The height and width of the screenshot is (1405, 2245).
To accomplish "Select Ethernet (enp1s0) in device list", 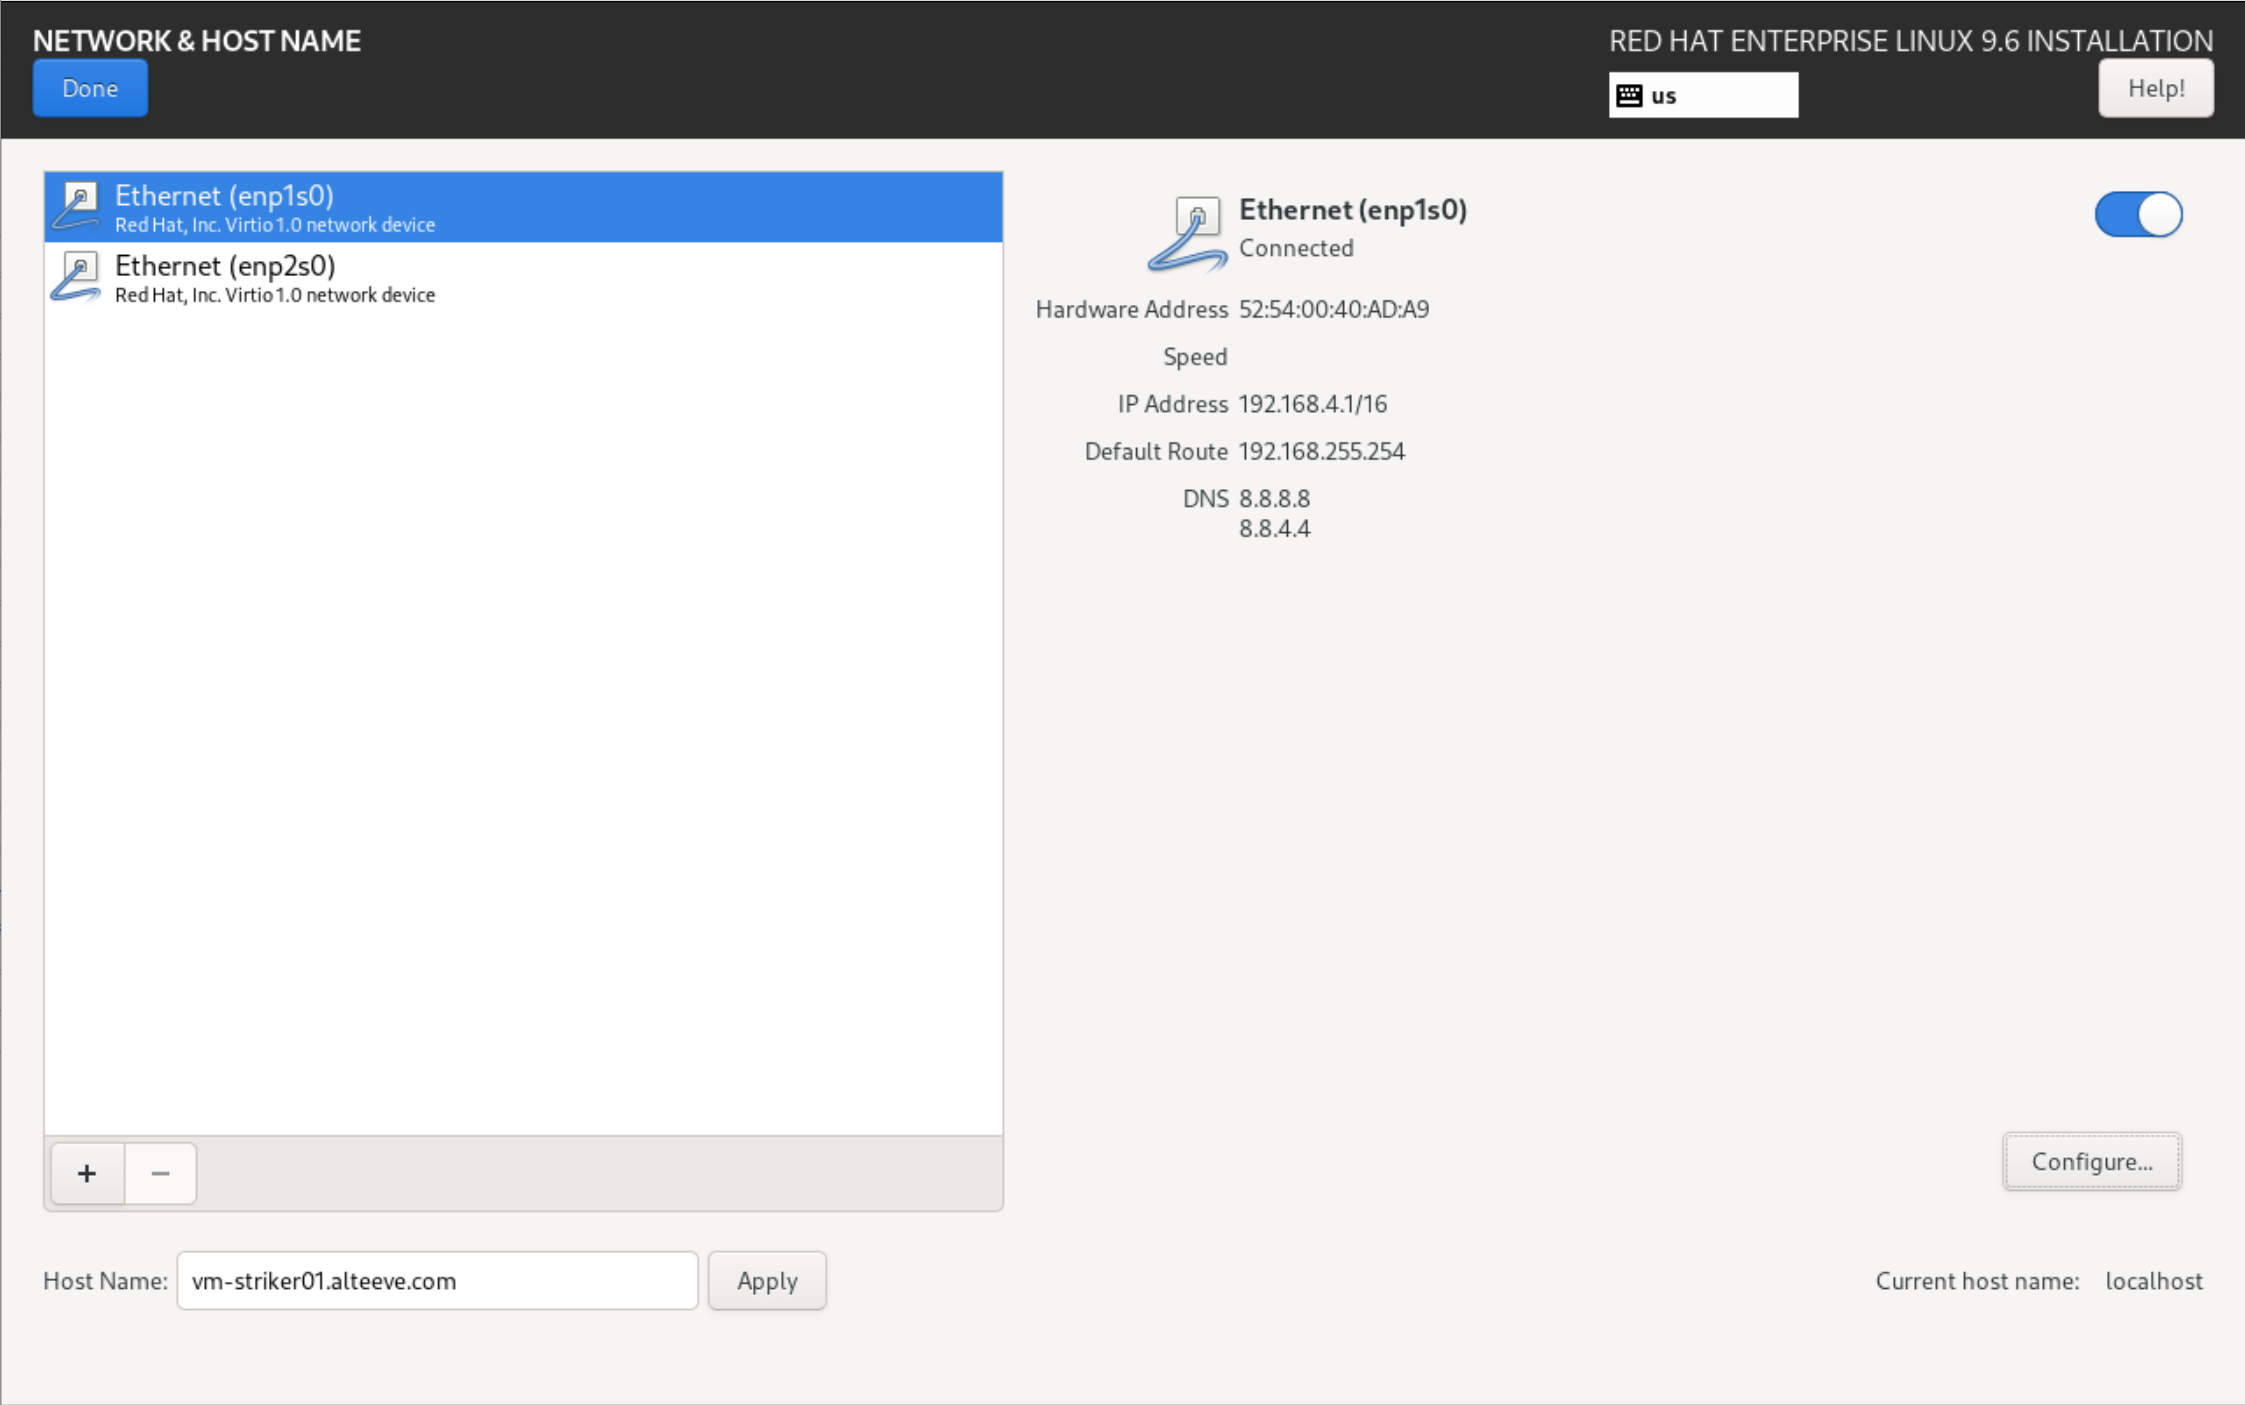I will coord(523,207).
